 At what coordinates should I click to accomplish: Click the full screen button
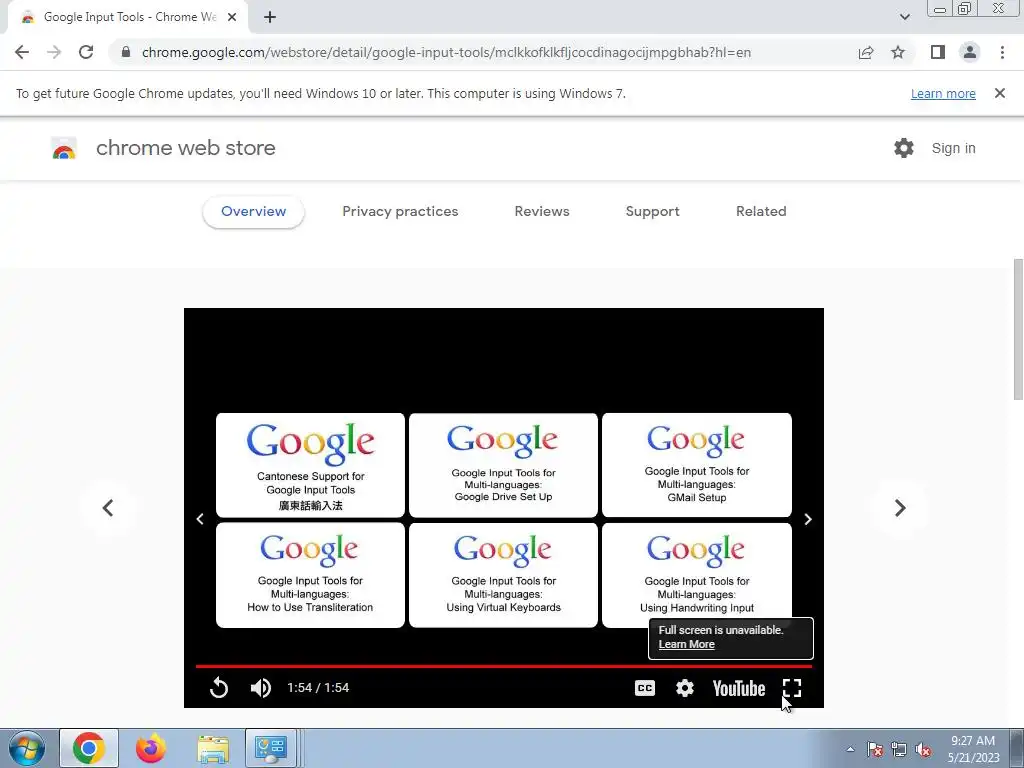(792, 688)
